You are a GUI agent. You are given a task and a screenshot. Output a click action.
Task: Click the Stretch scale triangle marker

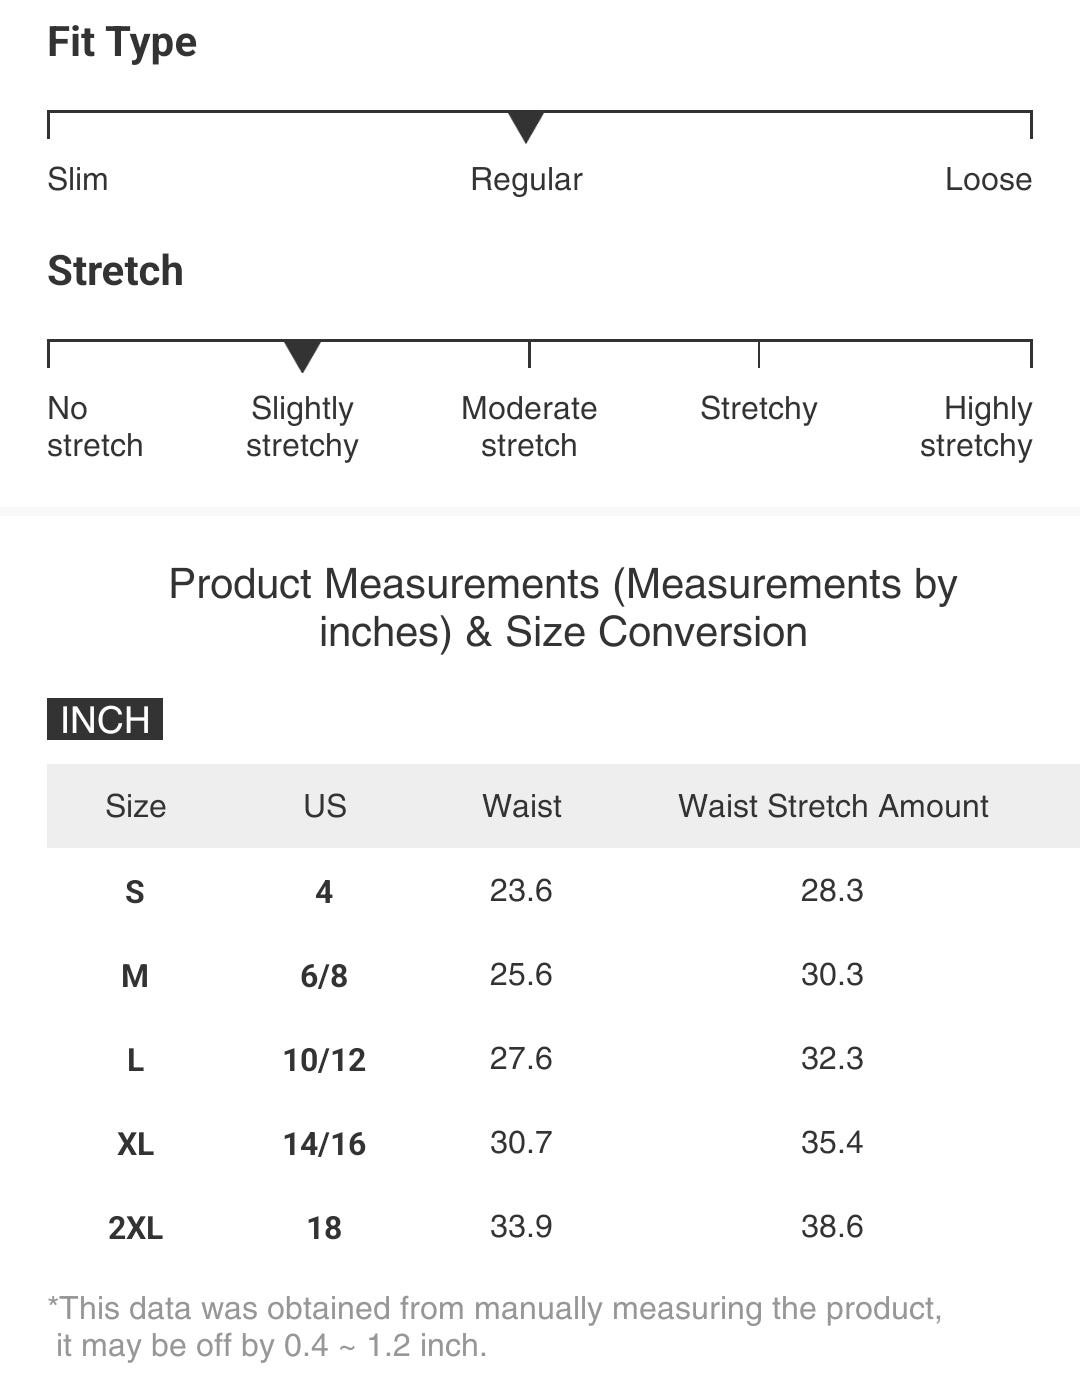(302, 356)
